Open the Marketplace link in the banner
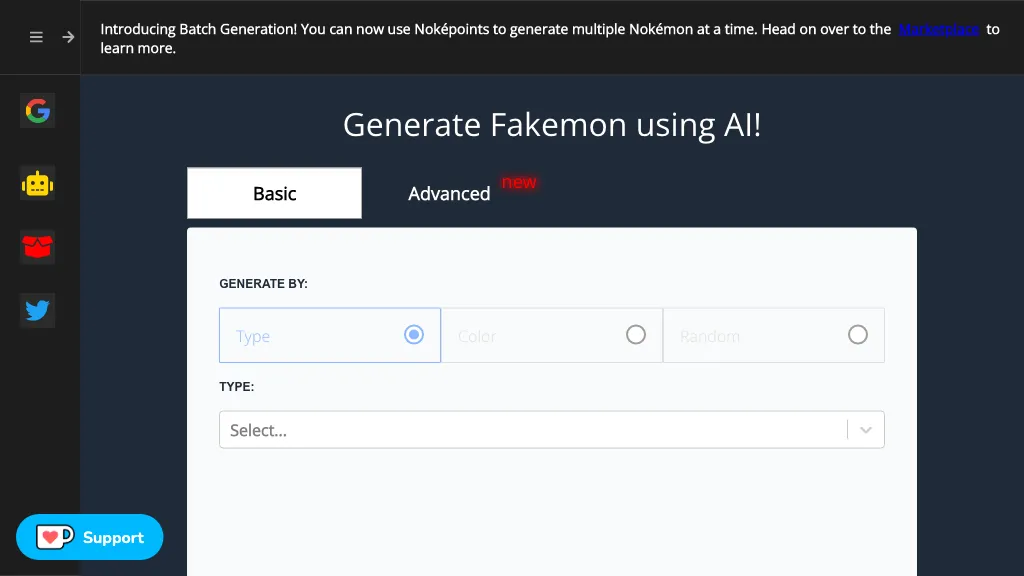Viewport: 1024px width, 576px height. [x=939, y=29]
